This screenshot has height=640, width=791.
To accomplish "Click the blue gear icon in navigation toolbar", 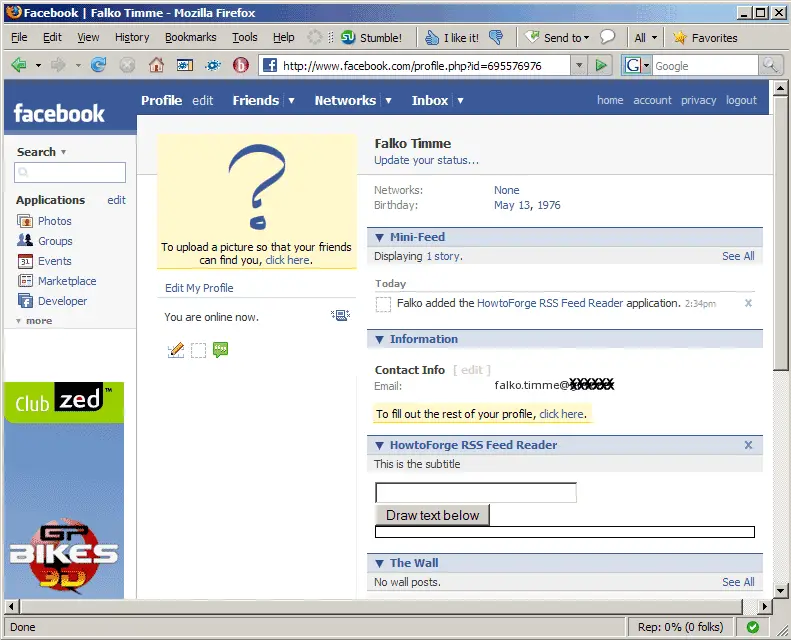I will point(213,65).
